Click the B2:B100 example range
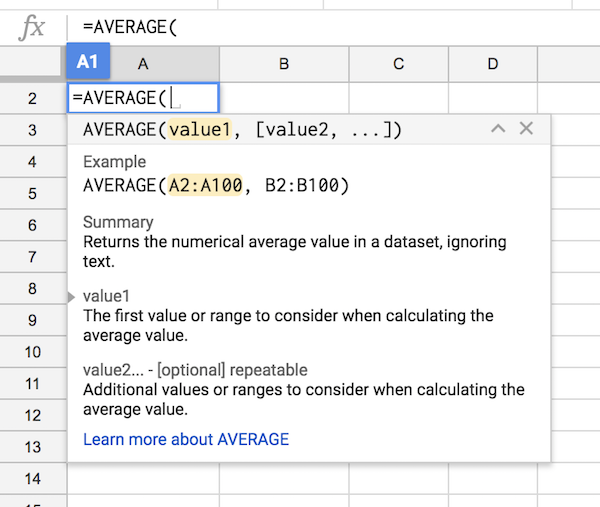 [x=302, y=185]
